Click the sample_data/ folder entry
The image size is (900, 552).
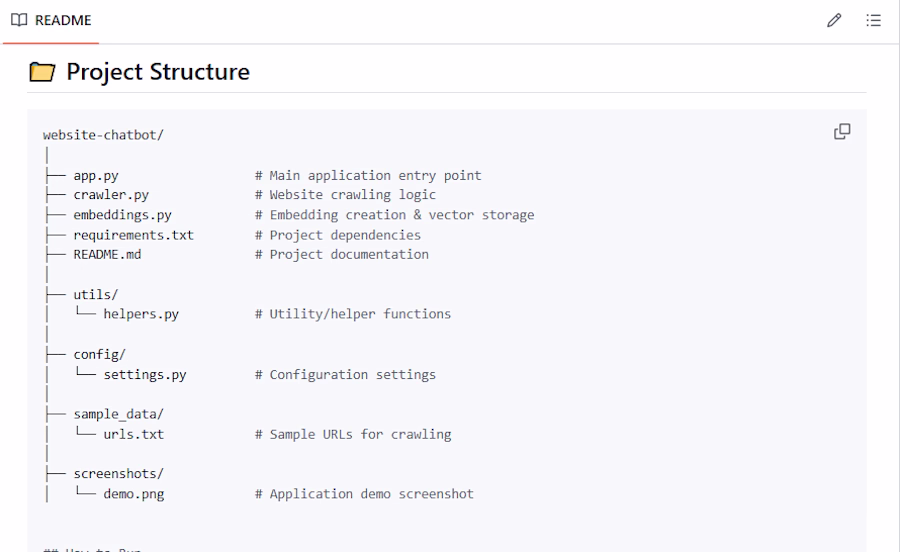point(118,414)
